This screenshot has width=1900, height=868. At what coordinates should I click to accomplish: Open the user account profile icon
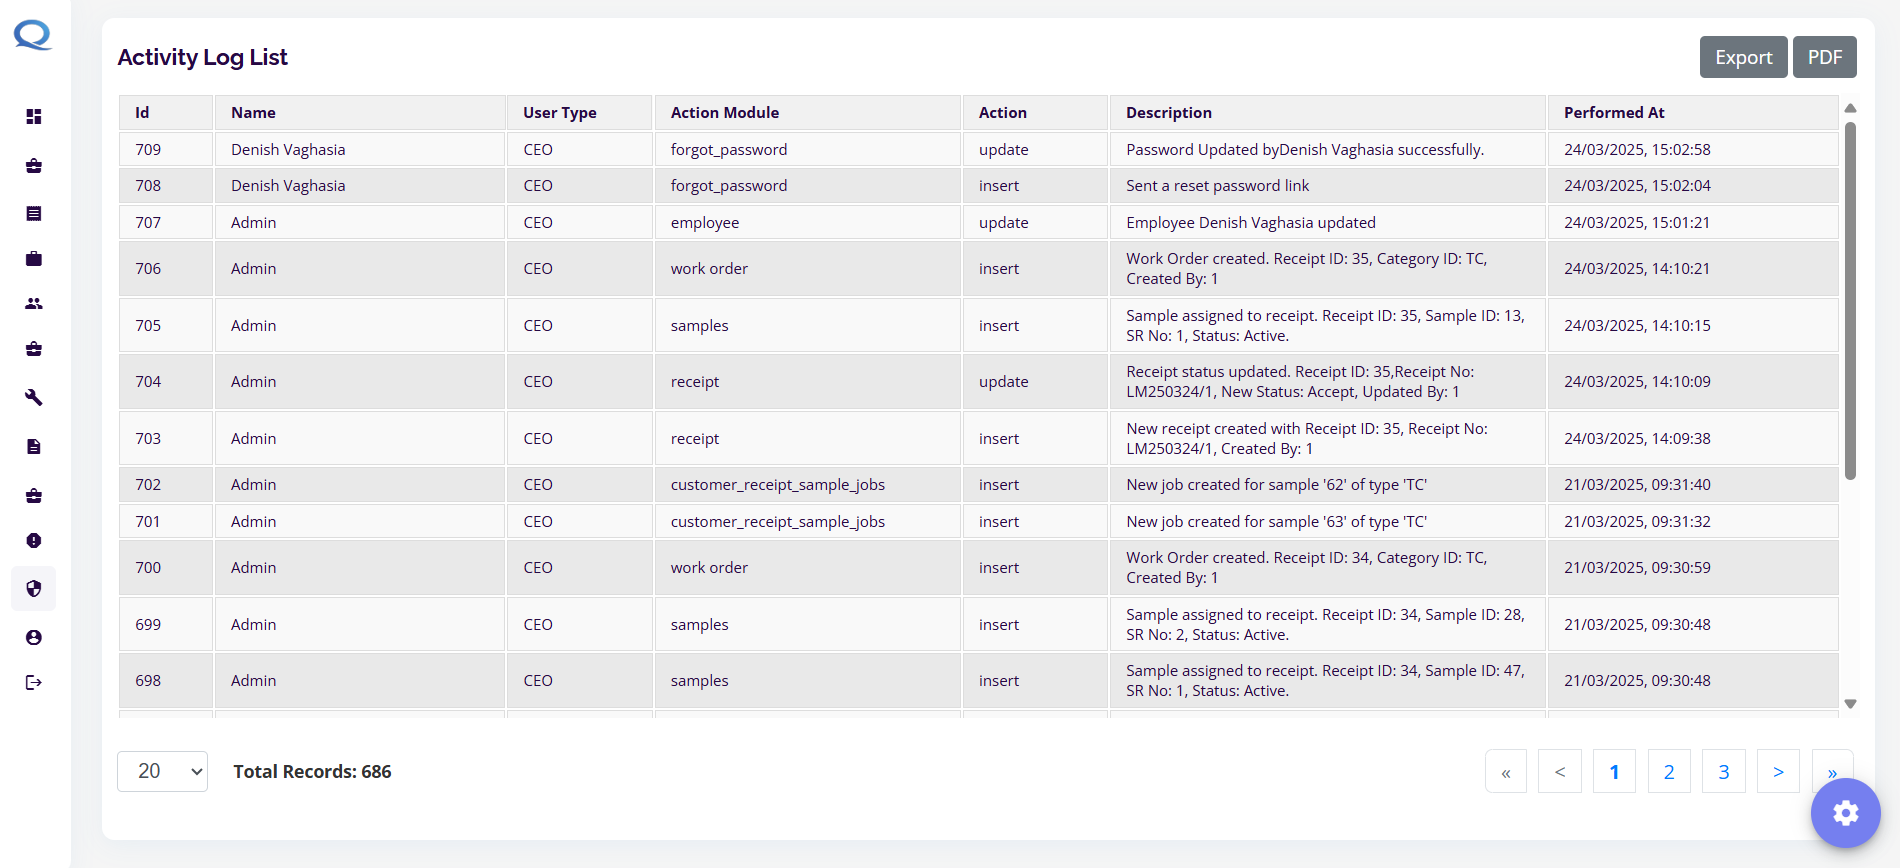click(x=34, y=638)
